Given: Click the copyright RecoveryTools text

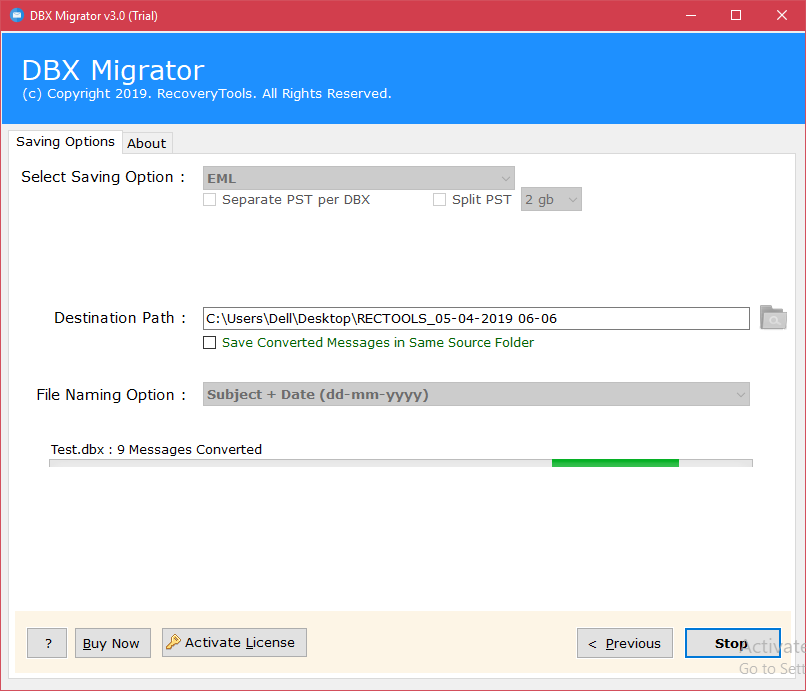Looking at the screenshot, I should (x=207, y=94).
